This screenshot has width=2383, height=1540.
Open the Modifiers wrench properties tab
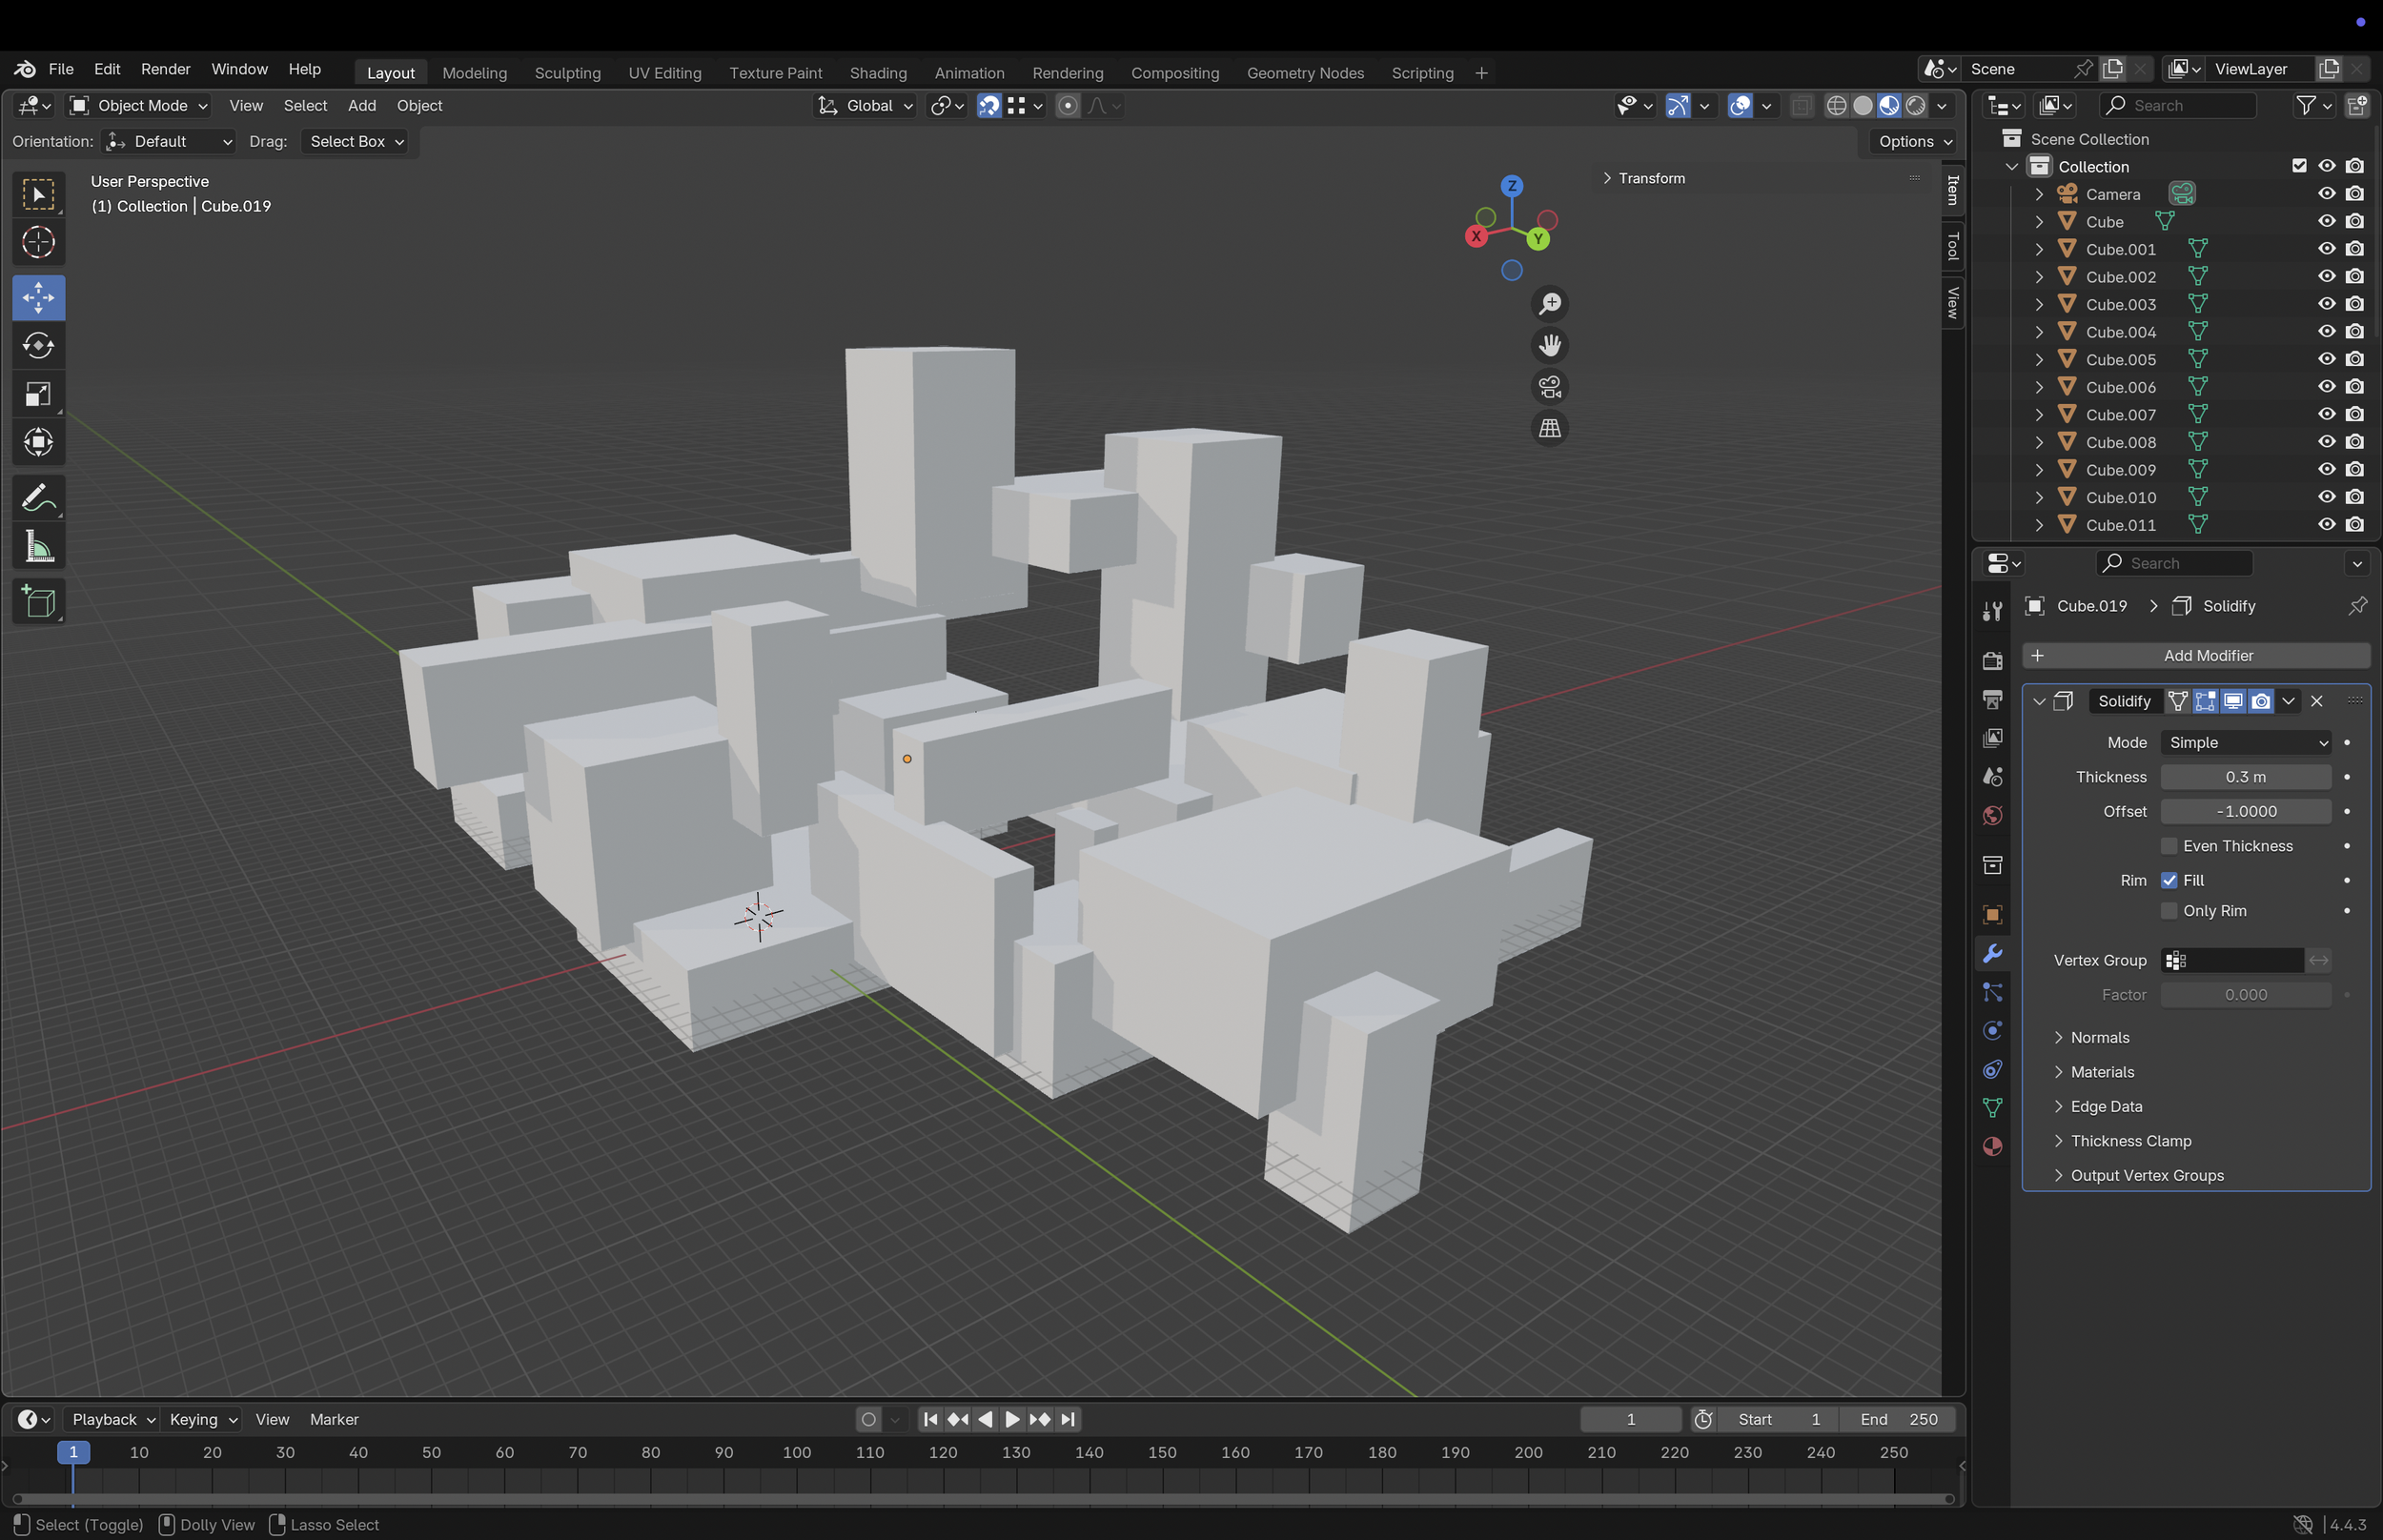click(1992, 954)
